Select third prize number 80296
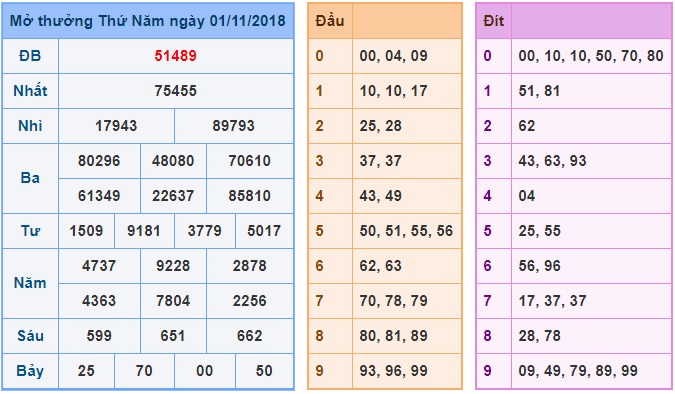675x394 pixels. [x=99, y=161]
